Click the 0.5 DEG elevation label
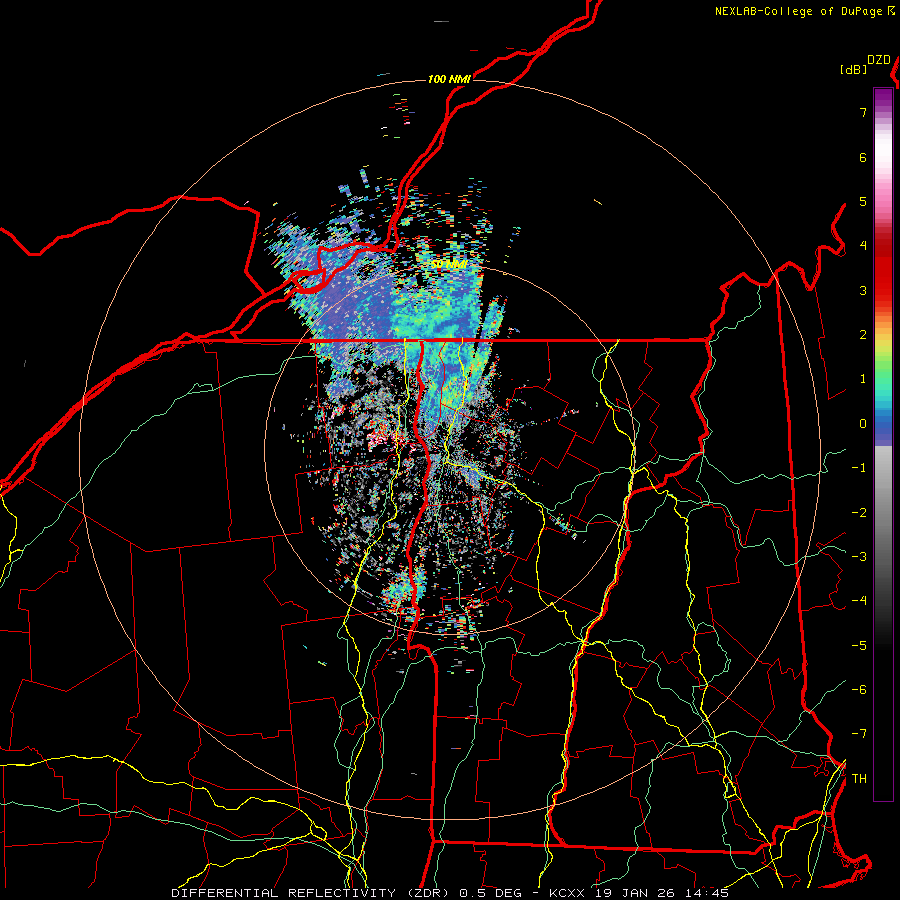Image resolution: width=900 pixels, height=900 pixels. (490, 893)
